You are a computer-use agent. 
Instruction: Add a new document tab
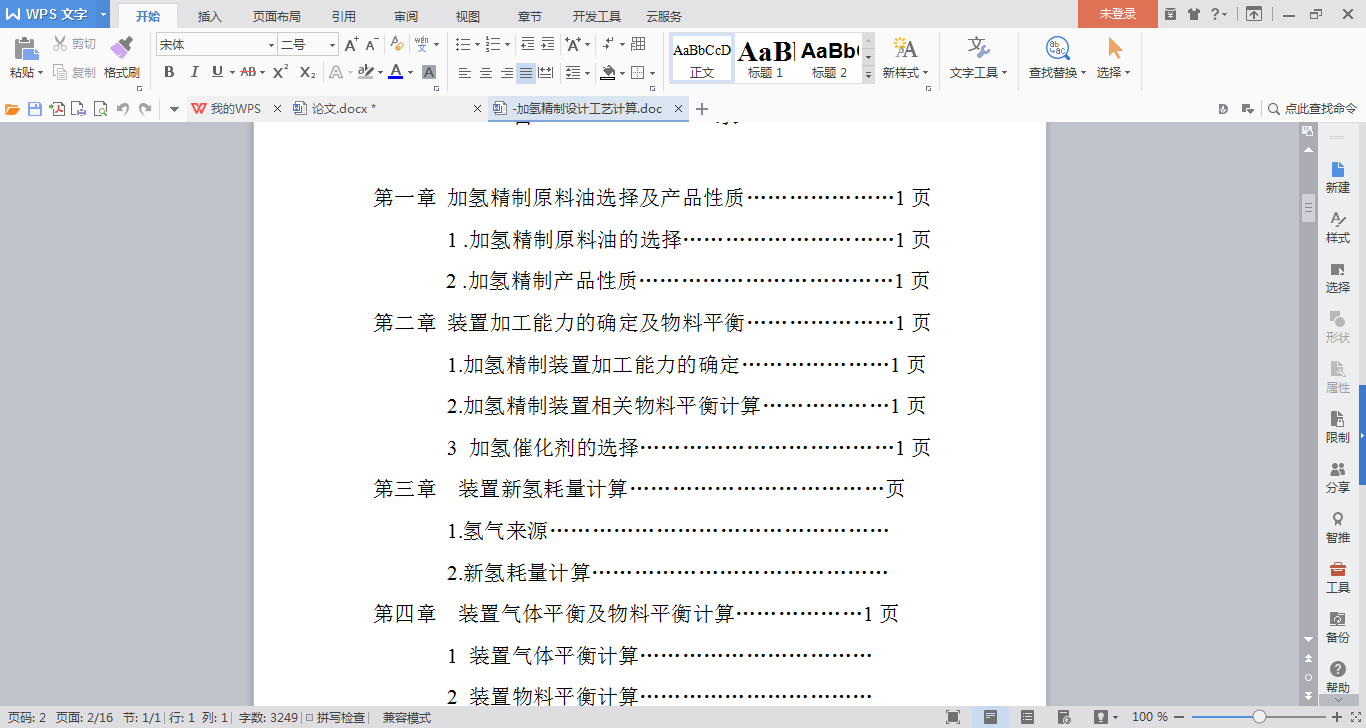(702, 109)
